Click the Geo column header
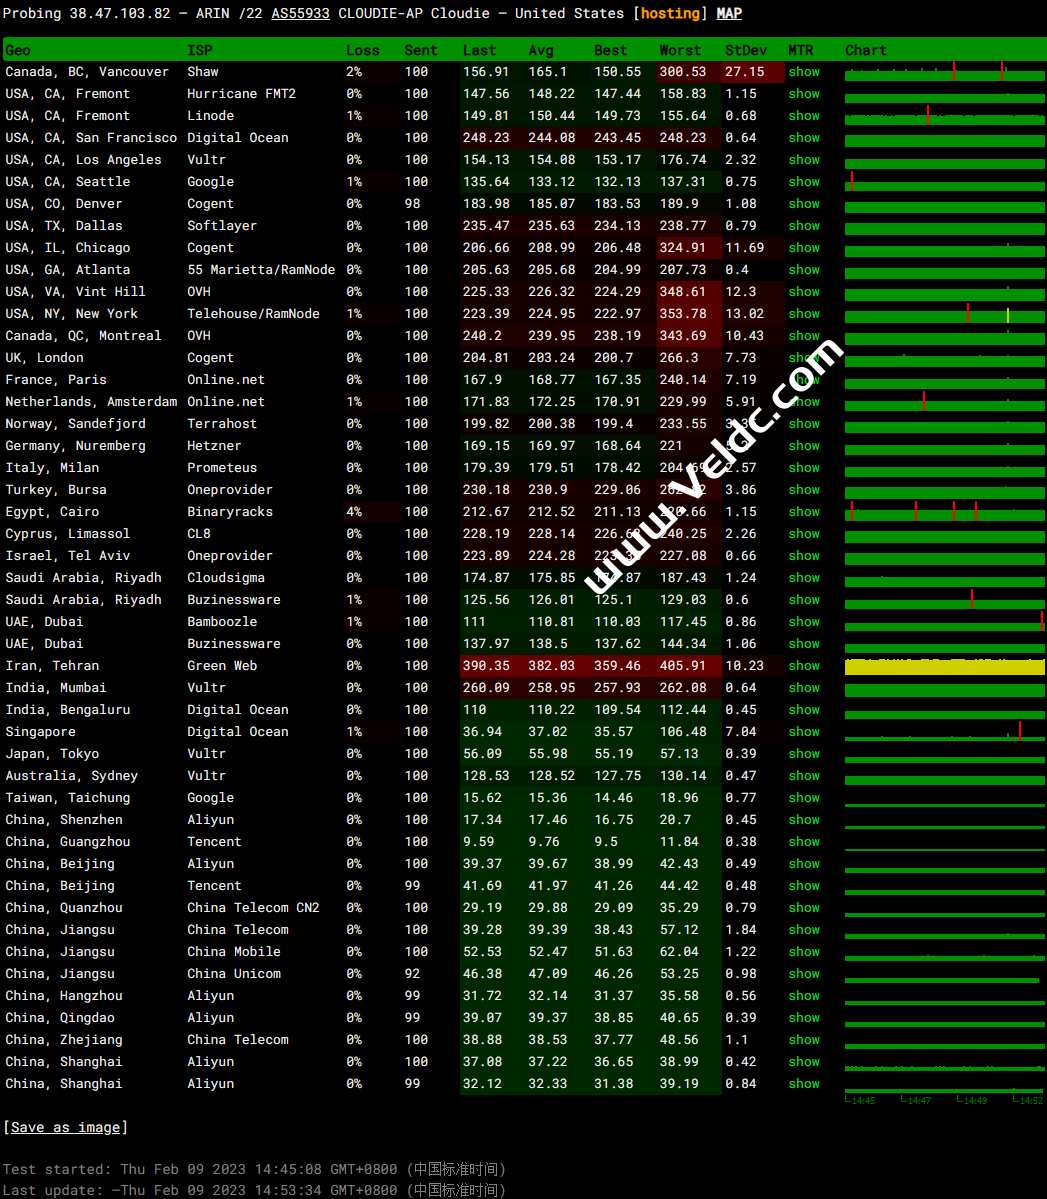This screenshot has height=1199, width=1047. (18, 50)
